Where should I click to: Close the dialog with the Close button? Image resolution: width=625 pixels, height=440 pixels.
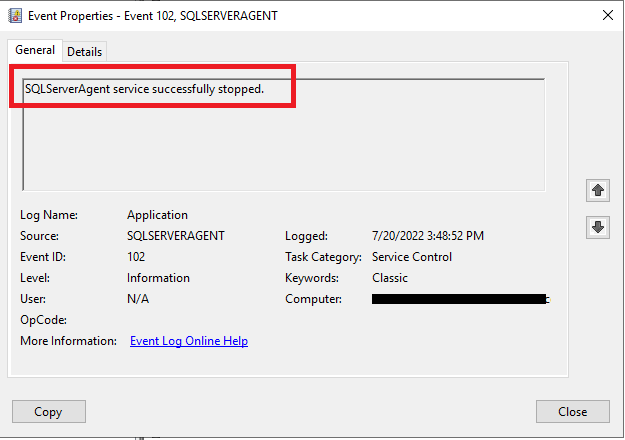pos(572,411)
